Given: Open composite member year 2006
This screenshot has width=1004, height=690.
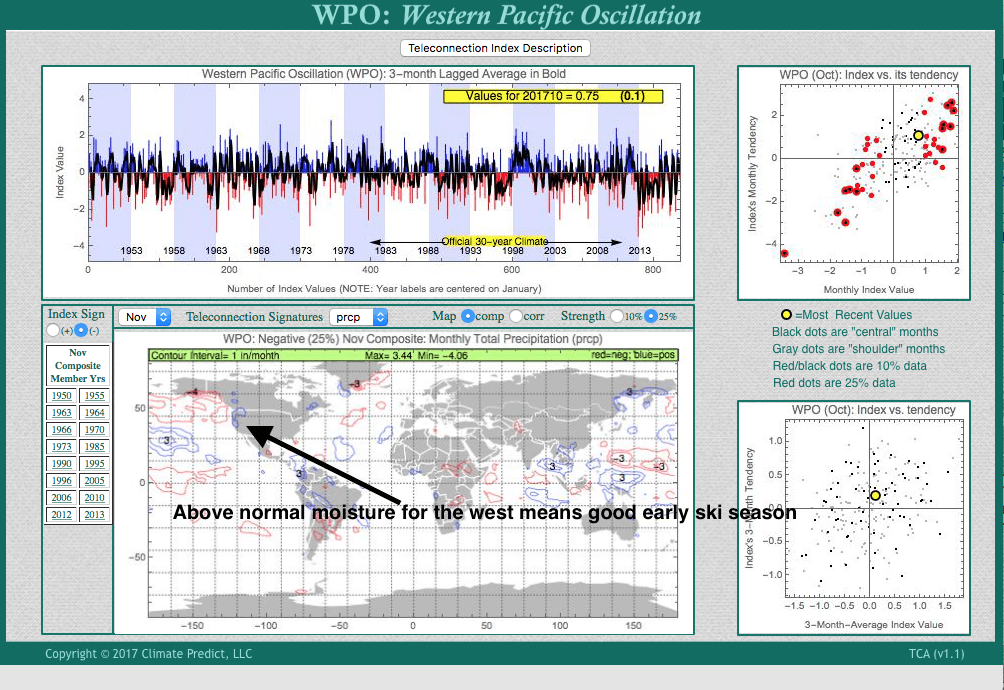Looking at the screenshot, I should (x=61, y=497).
